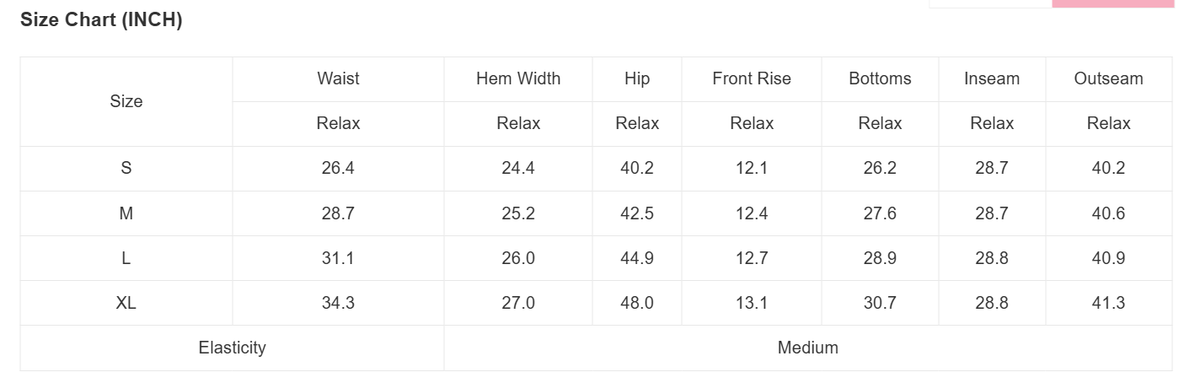Click the Inseam column header
The height and width of the screenshot is (383, 1200).
(992, 78)
